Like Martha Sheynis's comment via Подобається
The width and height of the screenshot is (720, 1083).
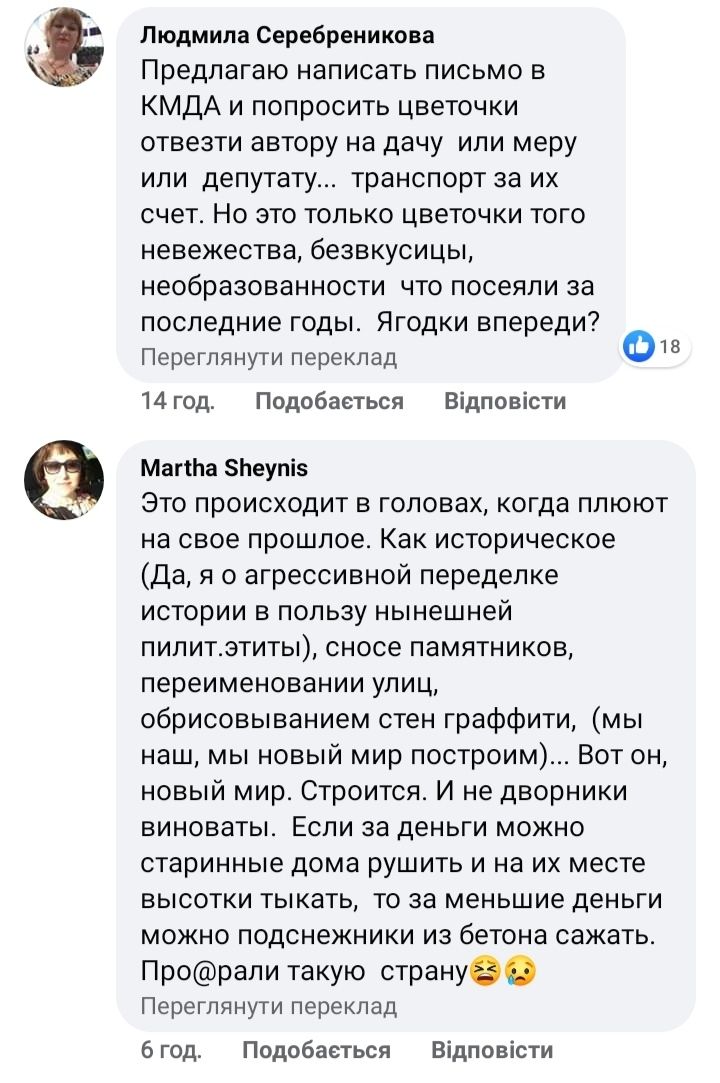point(316,1051)
